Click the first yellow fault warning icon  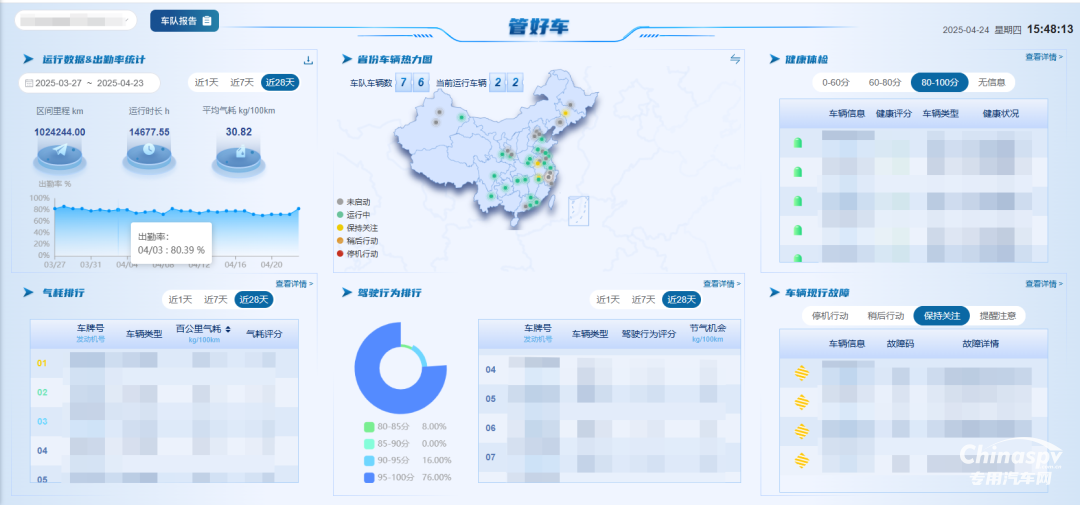coord(801,374)
